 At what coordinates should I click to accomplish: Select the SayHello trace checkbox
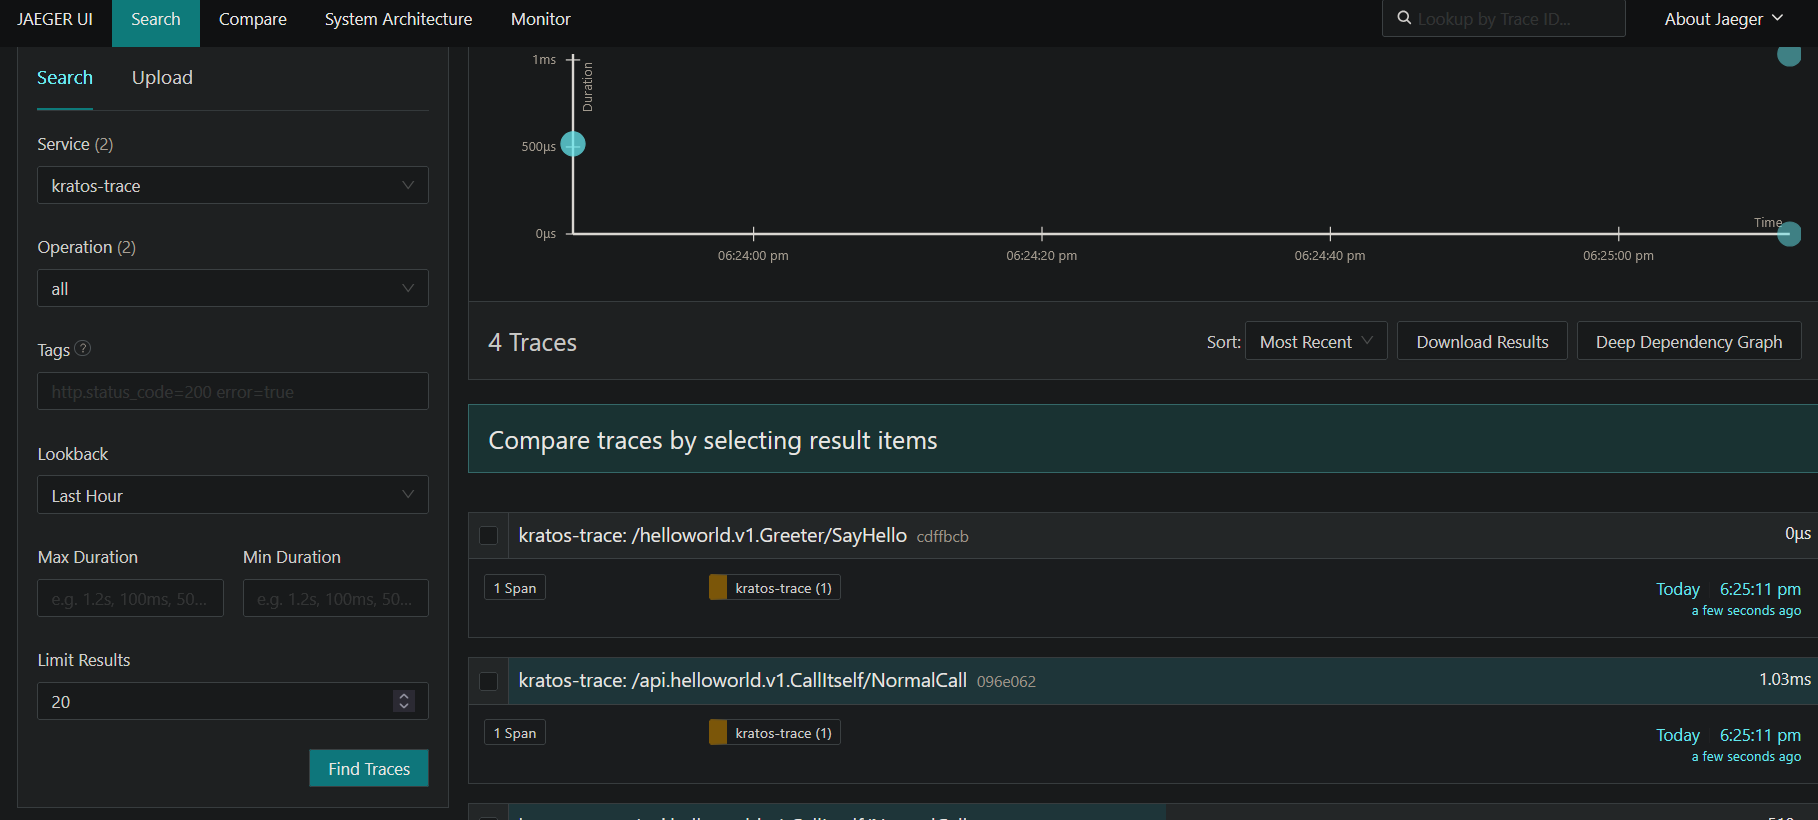click(489, 536)
